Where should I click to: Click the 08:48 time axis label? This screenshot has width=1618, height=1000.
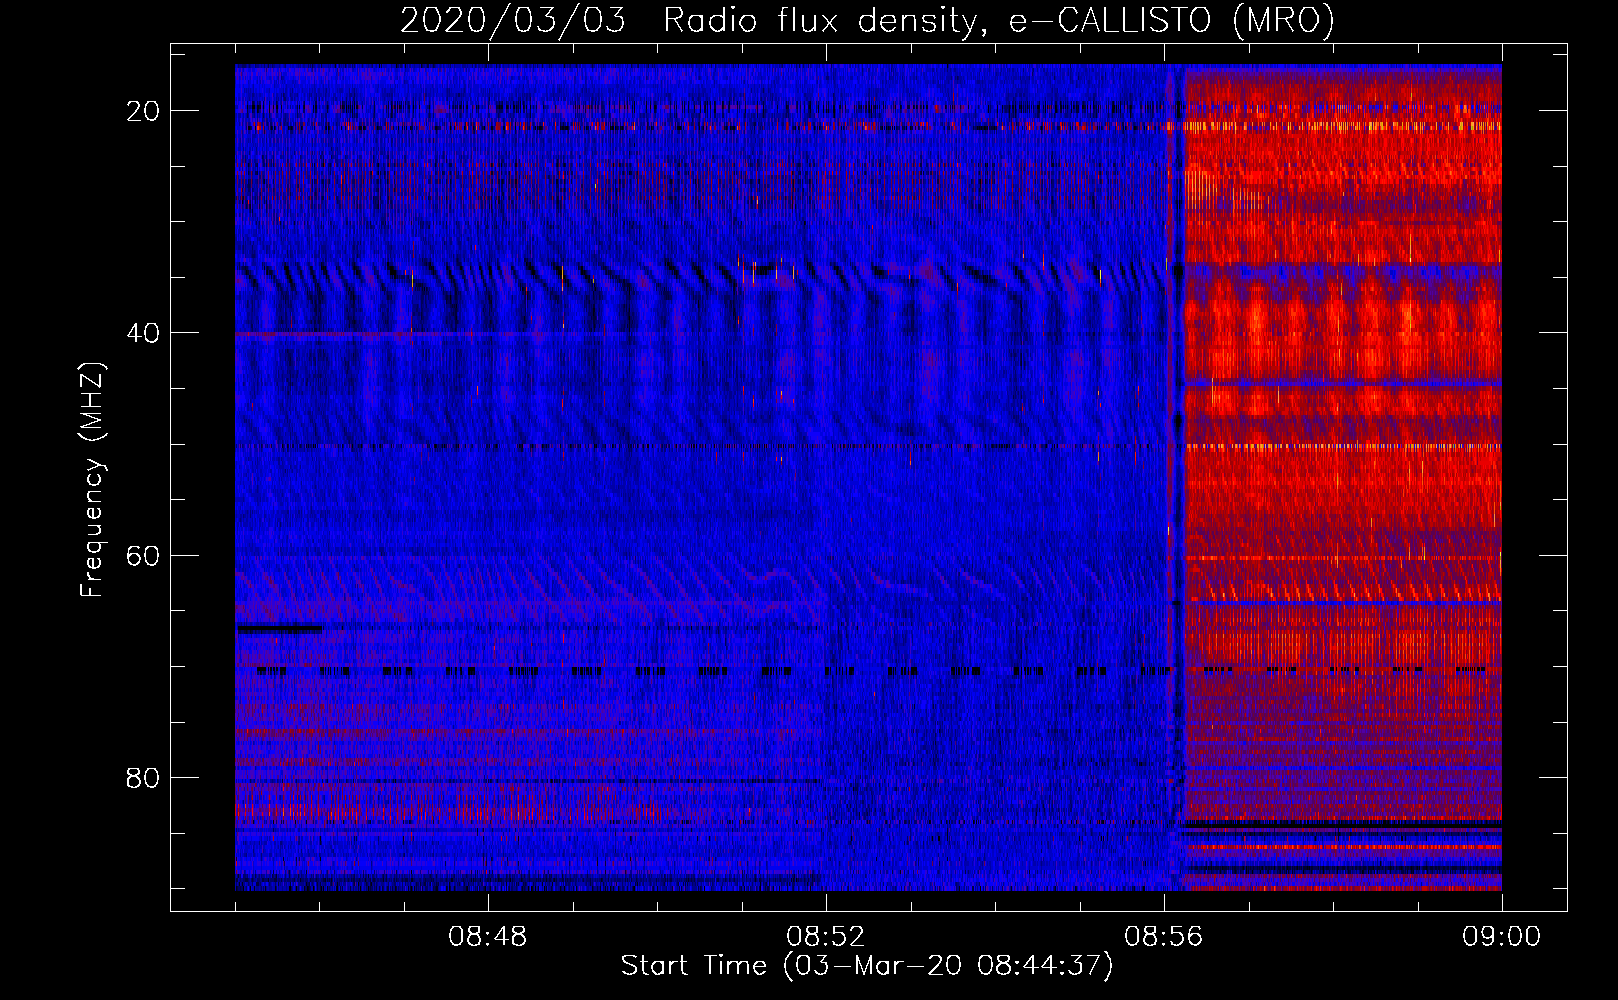487,937
